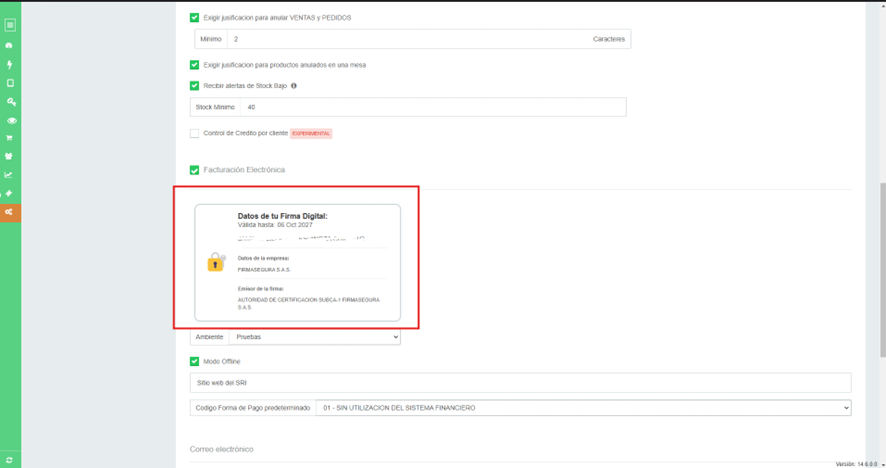
Task: Click 'Datos de la empresa:' label
Action: tap(263, 258)
